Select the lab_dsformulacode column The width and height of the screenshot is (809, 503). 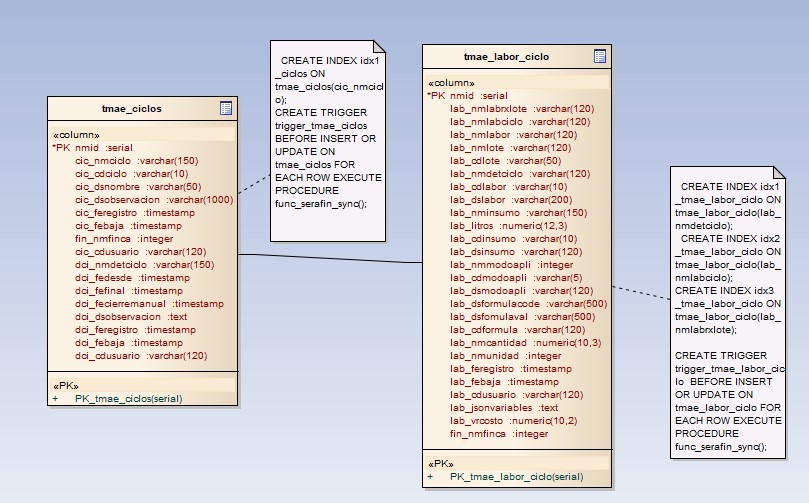[x=528, y=303]
